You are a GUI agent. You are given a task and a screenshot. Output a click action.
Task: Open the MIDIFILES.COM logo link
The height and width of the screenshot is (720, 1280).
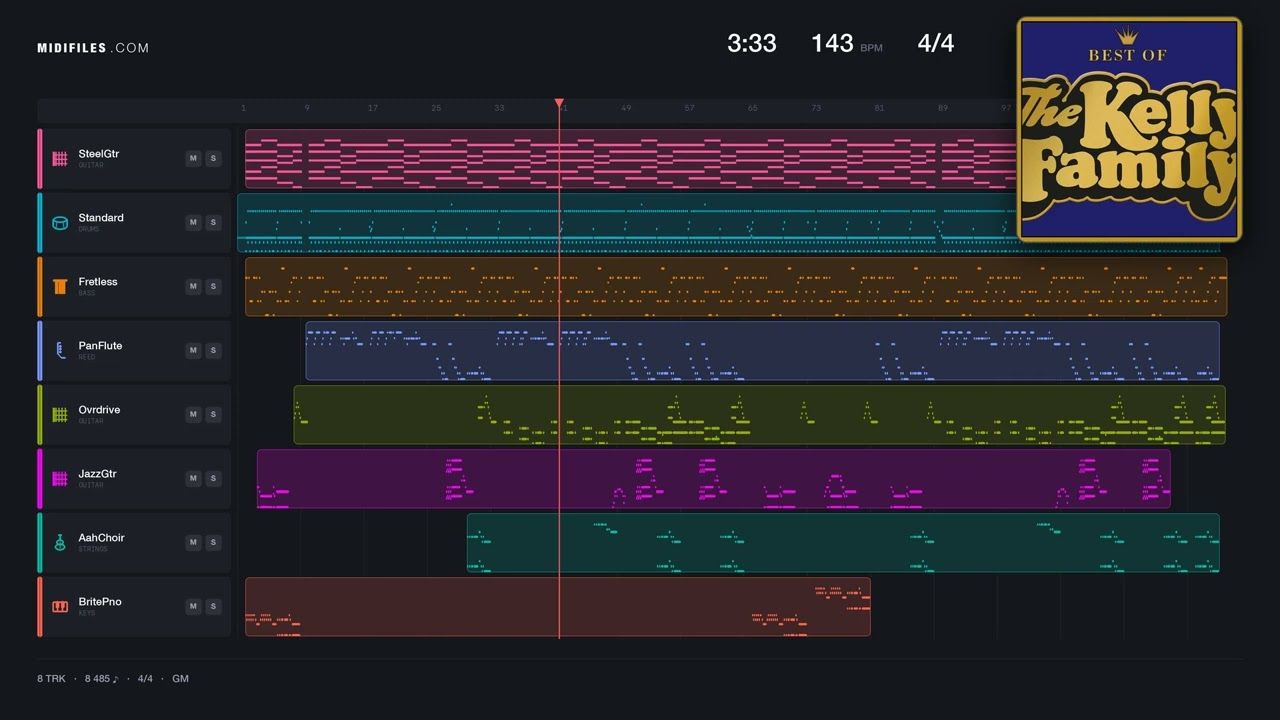(x=93, y=48)
